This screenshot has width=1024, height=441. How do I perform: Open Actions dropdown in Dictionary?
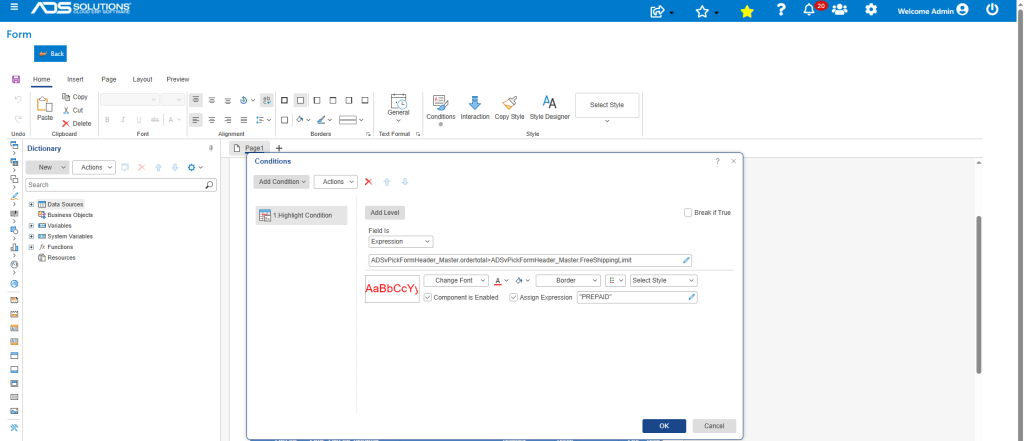(94, 167)
